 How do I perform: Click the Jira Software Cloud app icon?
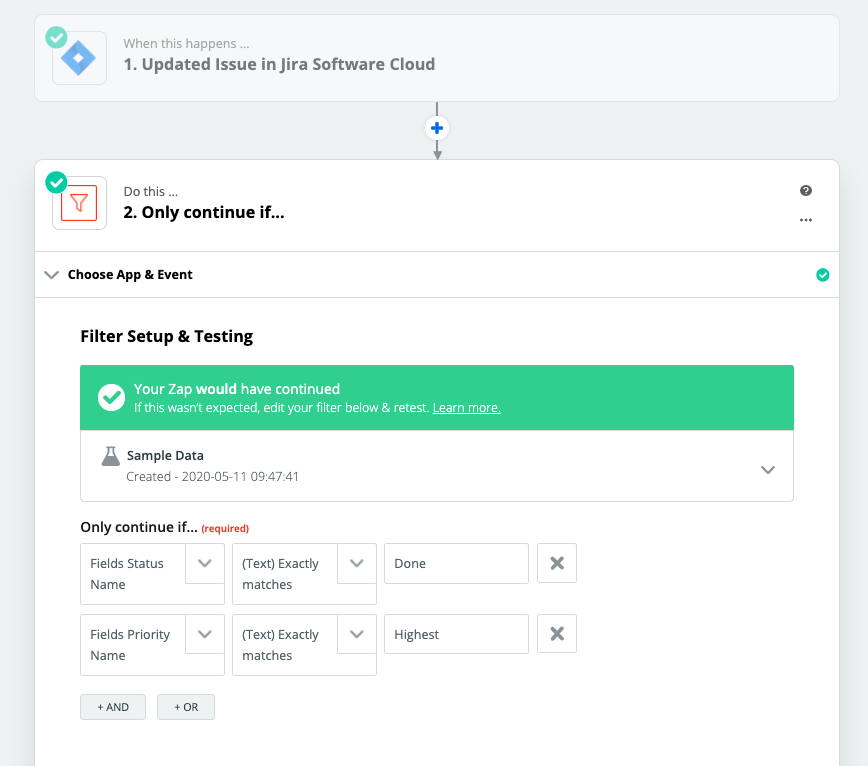point(79,57)
